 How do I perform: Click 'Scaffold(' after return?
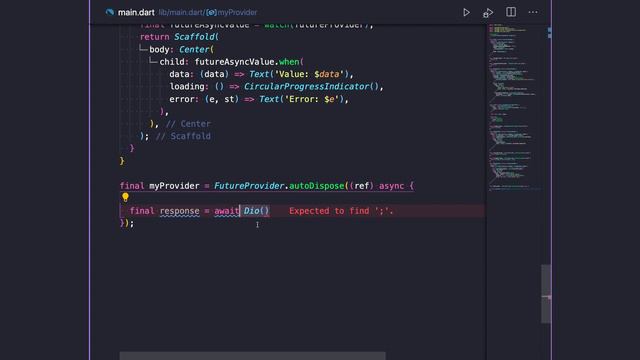(x=196, y=37)
